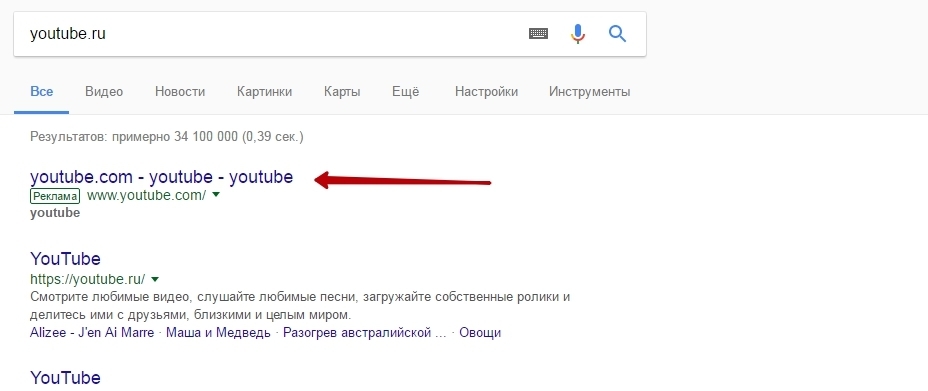This screenshot has width=928, height=391.
Task: Click the blue magnifier search icon
Action: [617, 34]
